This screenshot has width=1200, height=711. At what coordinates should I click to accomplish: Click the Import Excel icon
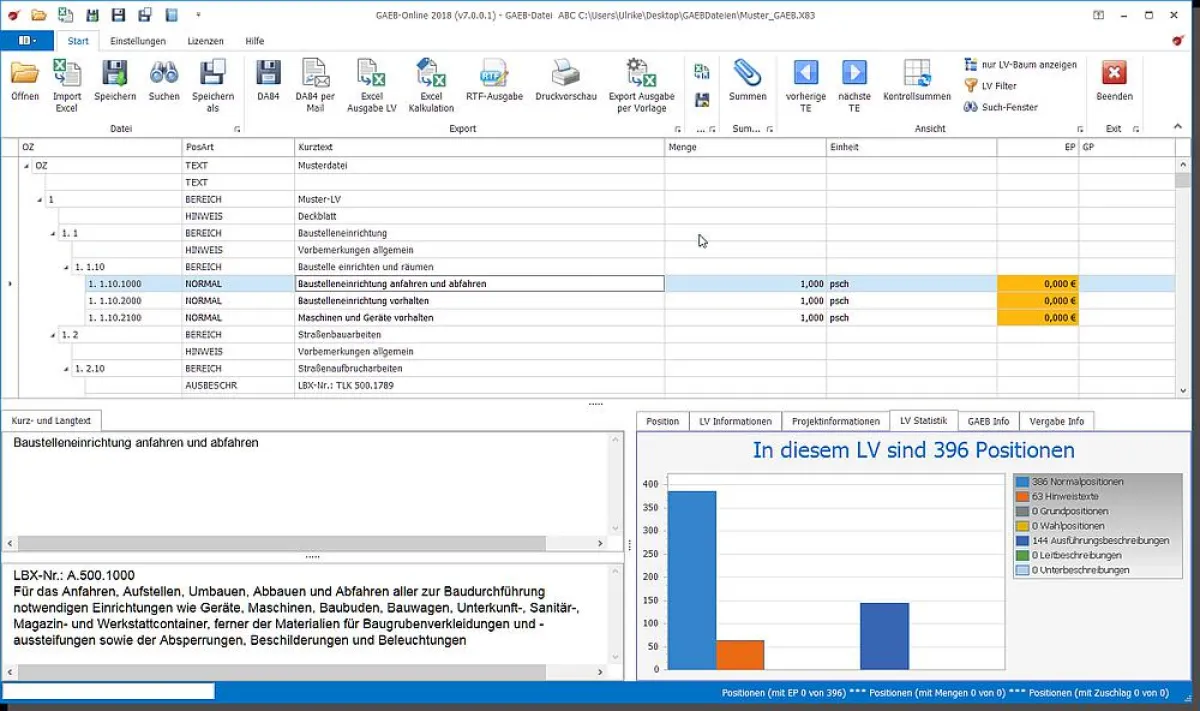click(67, 75)
